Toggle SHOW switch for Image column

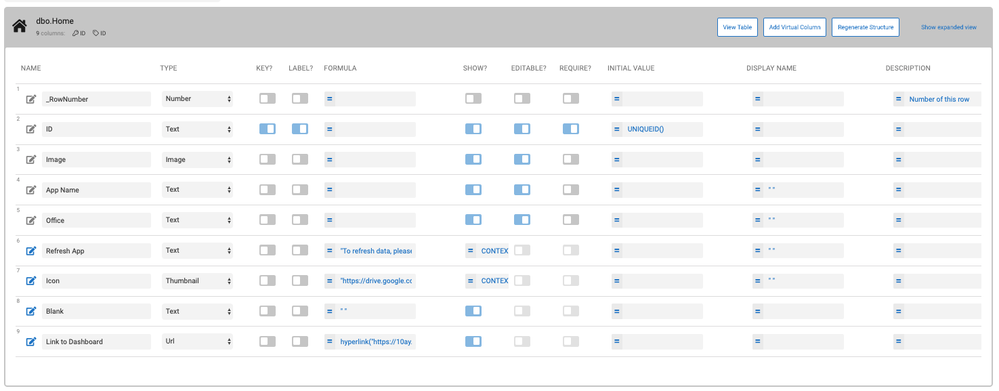[473, 159]
